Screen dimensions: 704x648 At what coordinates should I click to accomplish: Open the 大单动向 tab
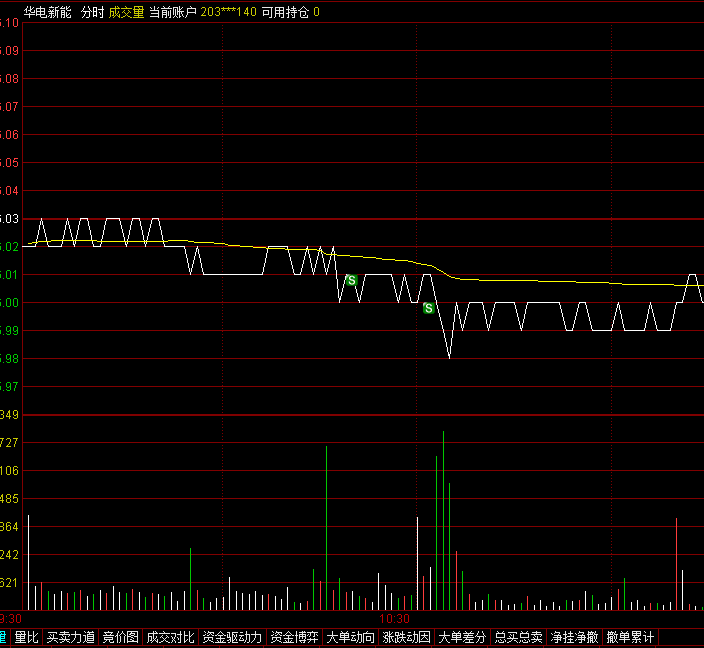tap(351, 637)
